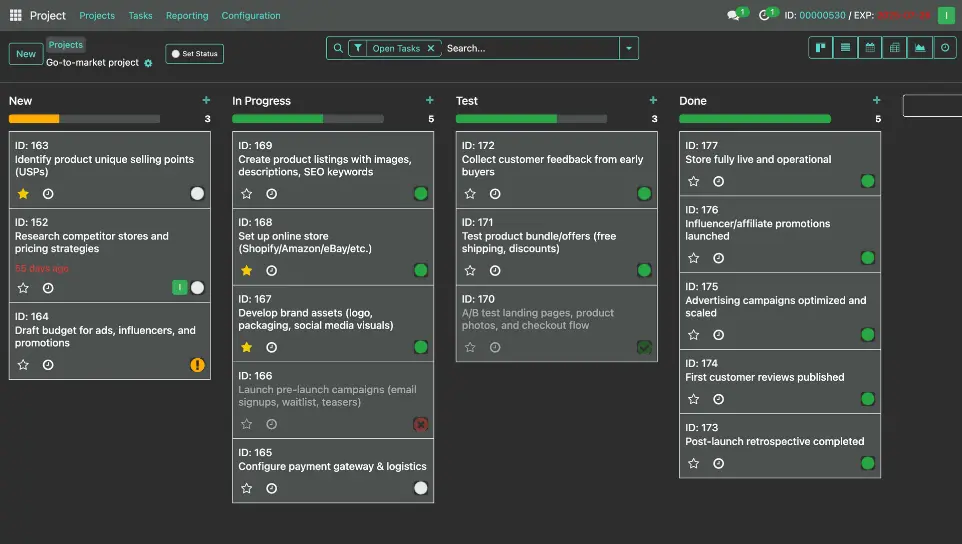Switch to calendar view
The width and height of the screenshot is (962, 544).
coord(870,48)
